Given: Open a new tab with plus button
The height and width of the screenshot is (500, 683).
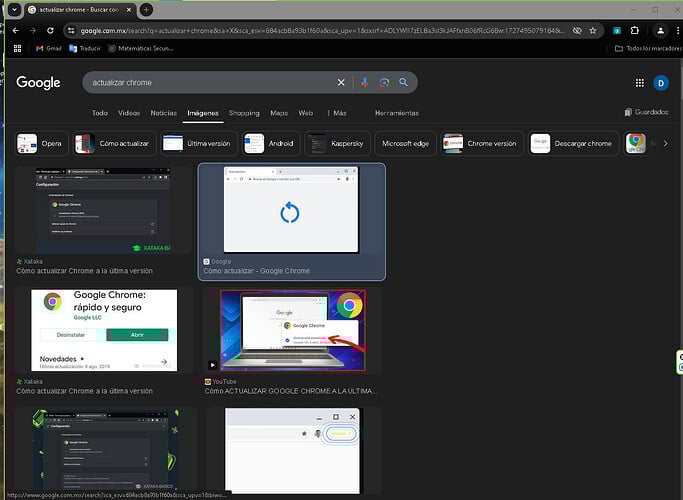Looking at the screenshot, I should 146,10.
